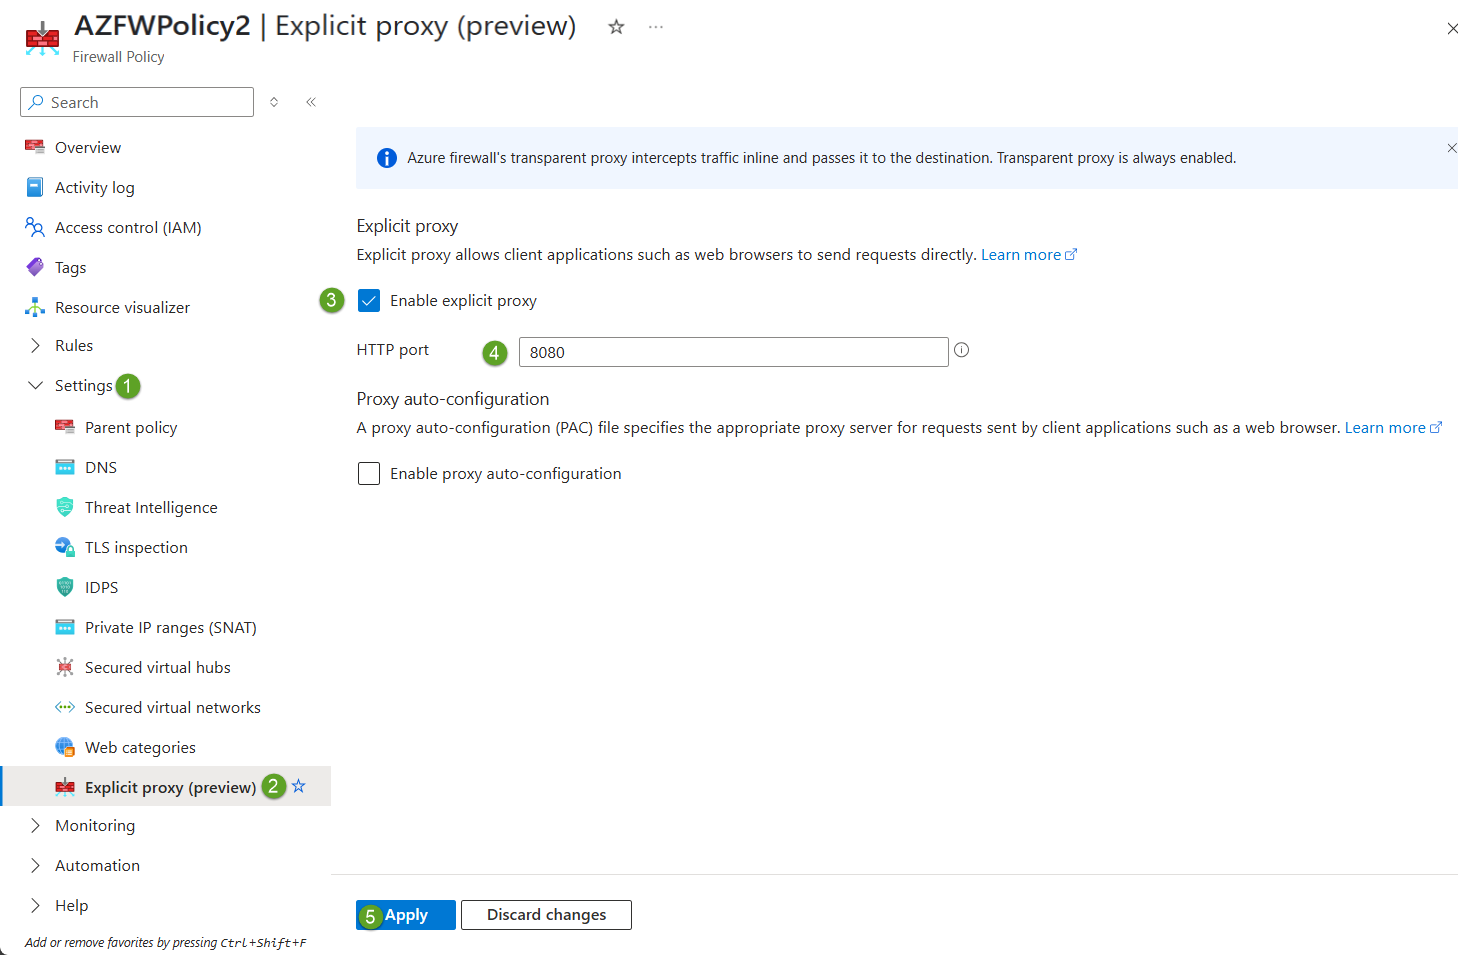The image size is (1458, 955).
Task: Expand the Monitoring section
Action: [35, 825]
